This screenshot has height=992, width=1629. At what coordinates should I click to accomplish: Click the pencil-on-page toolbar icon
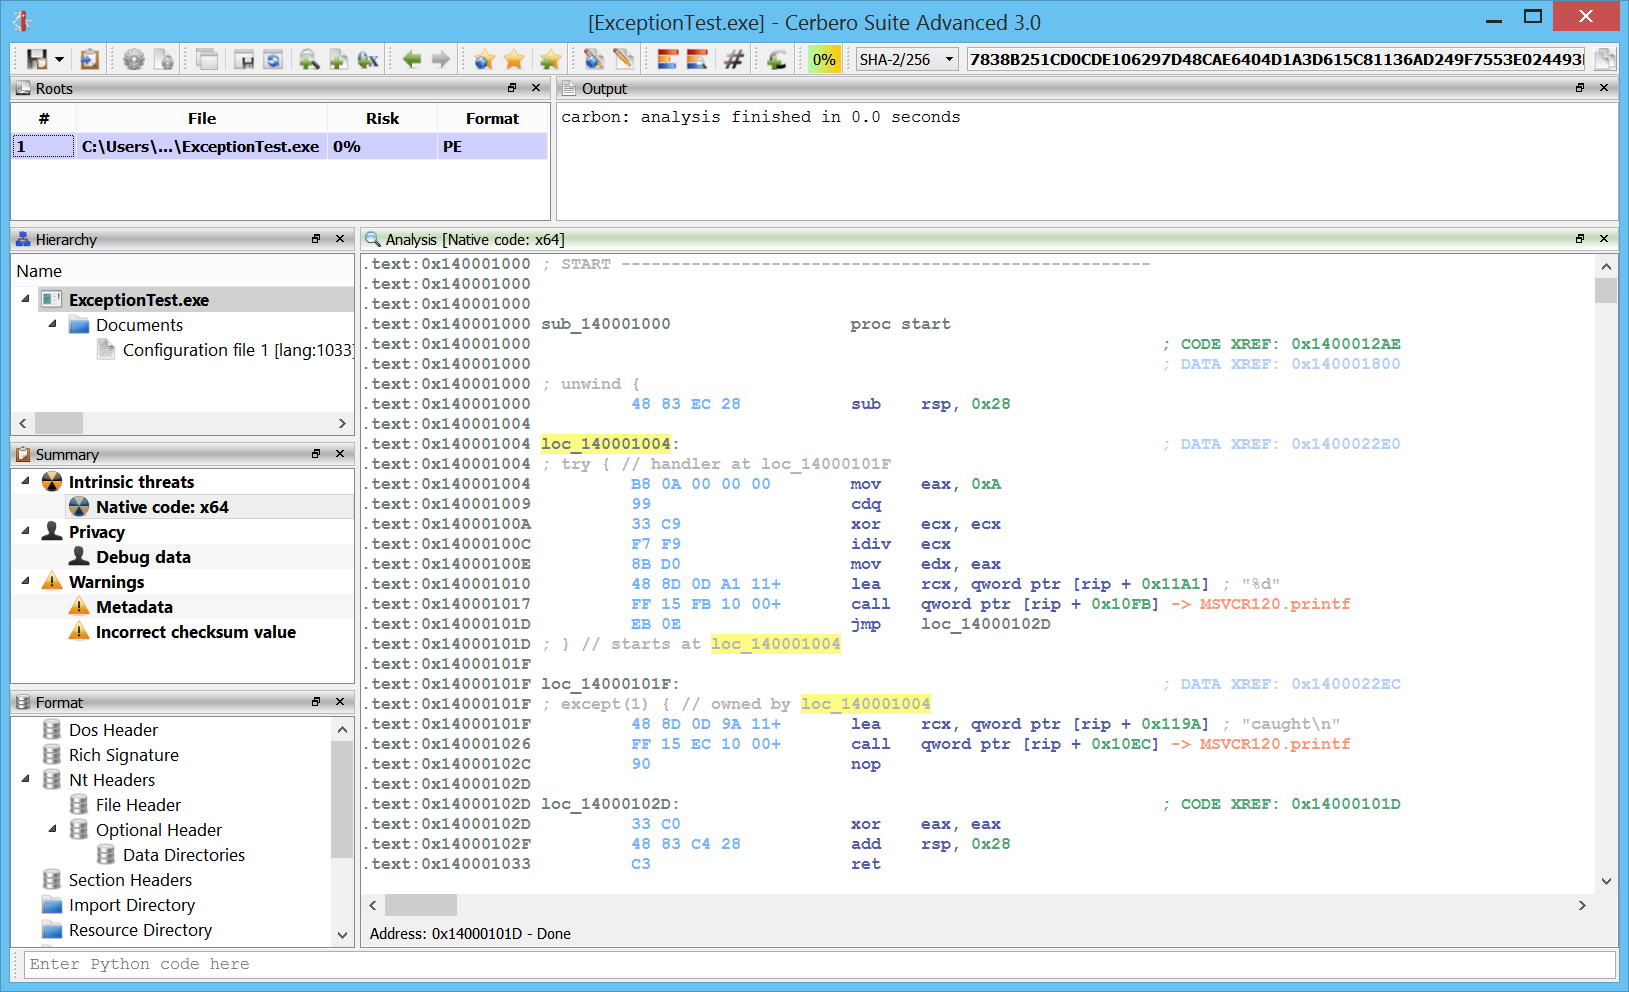tap(623, 60)
